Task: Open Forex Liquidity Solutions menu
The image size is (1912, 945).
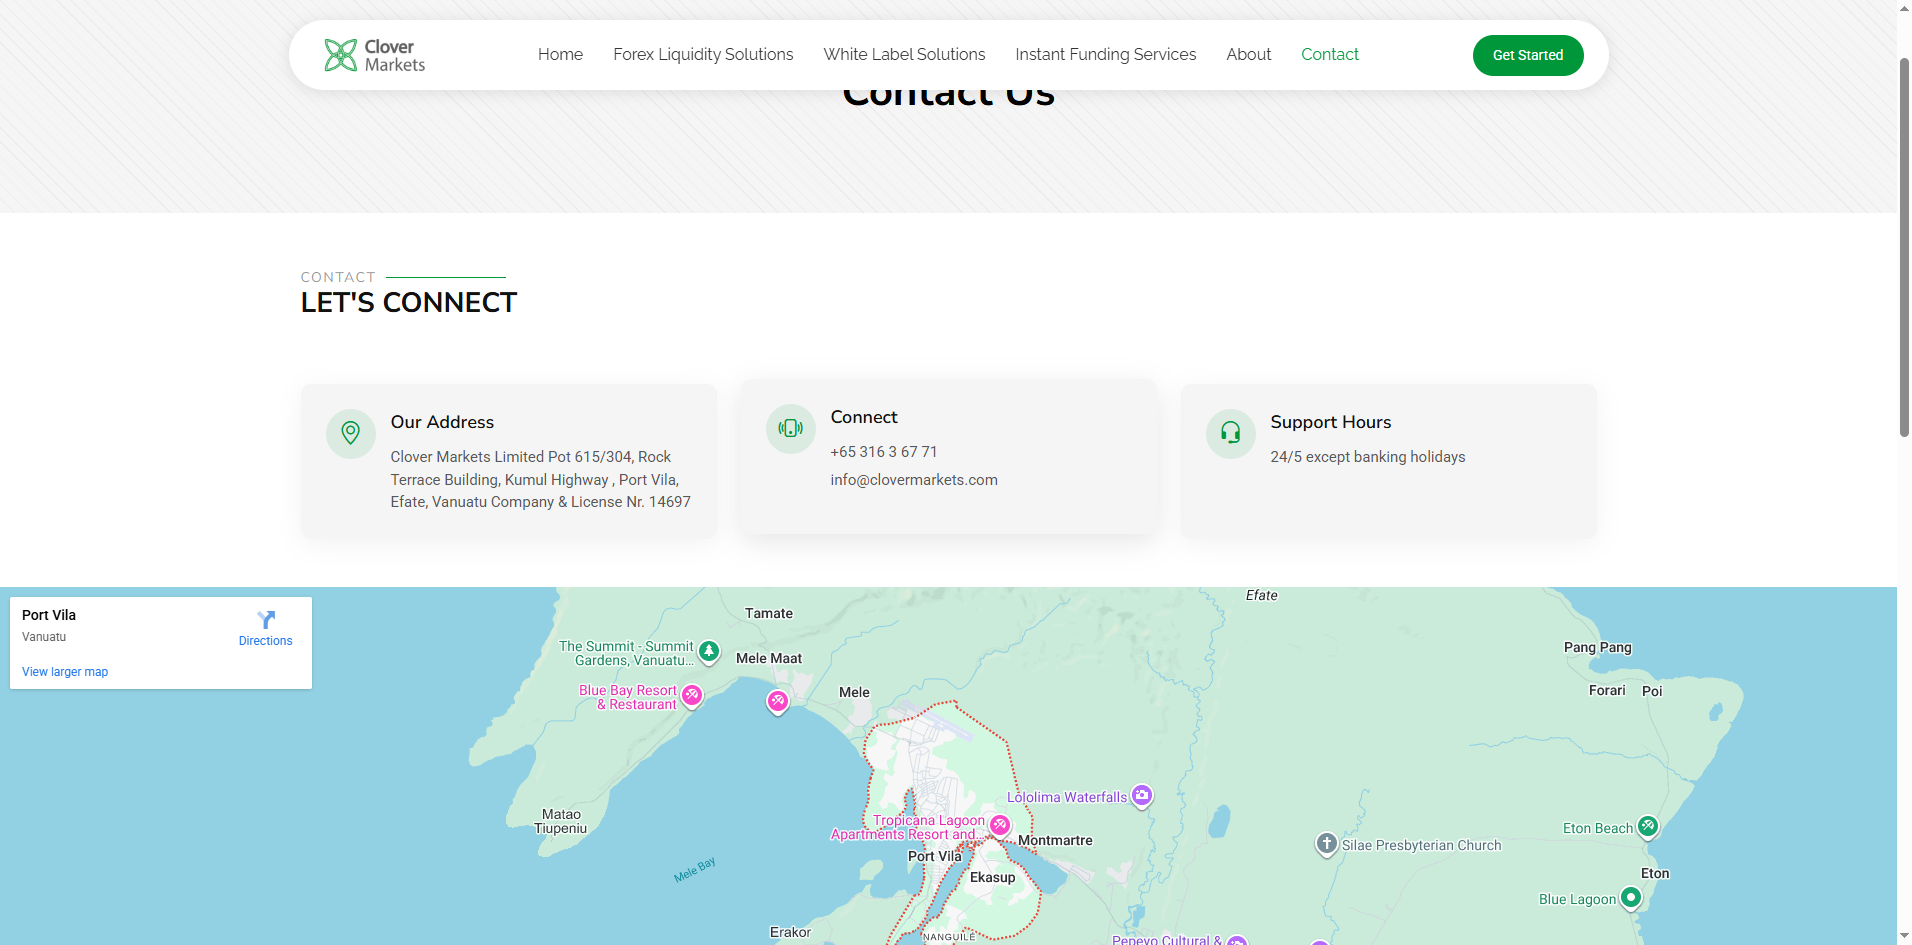Action: coord(703,55)
